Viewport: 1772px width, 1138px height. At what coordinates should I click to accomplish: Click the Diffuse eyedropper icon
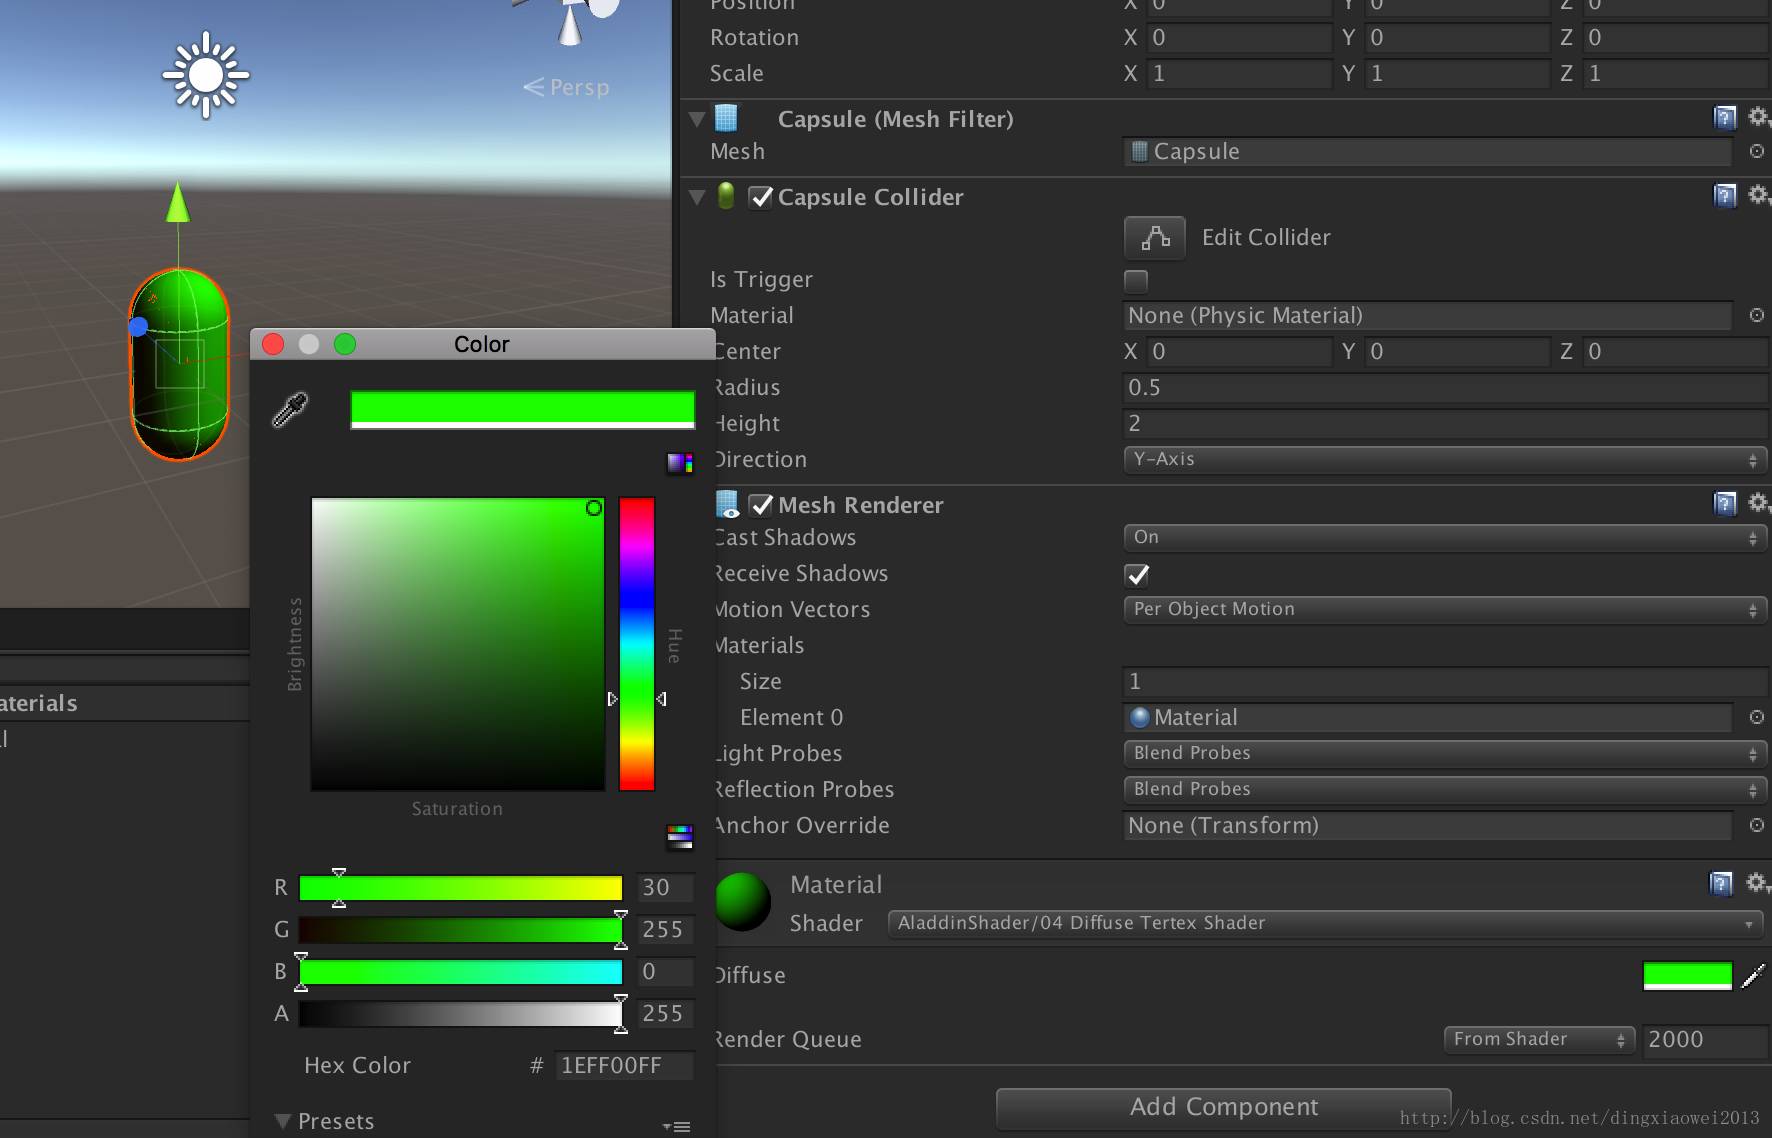1754,975
